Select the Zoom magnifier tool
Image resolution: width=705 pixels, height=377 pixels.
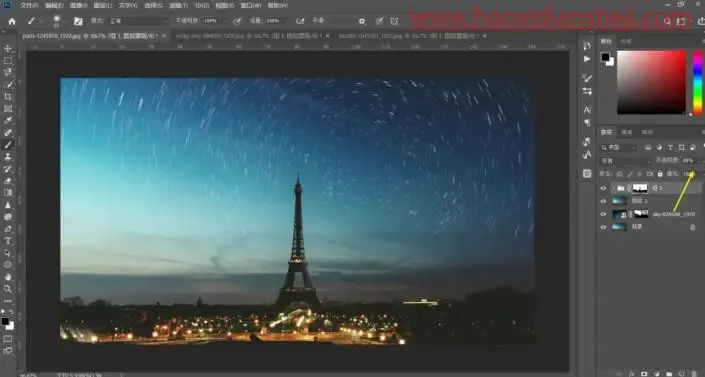click(x=8, y=289)
